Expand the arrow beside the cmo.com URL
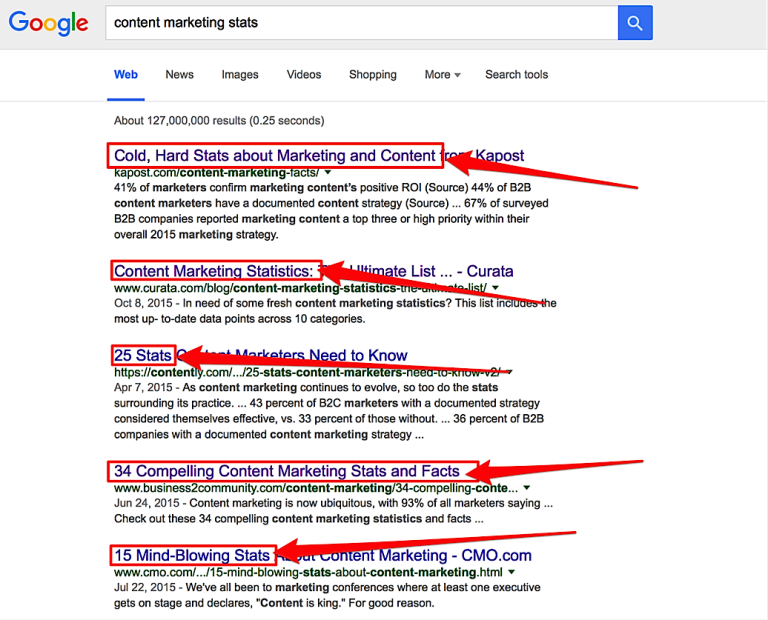Viewport: 768px width, 620px height. (x=511, y=572)
